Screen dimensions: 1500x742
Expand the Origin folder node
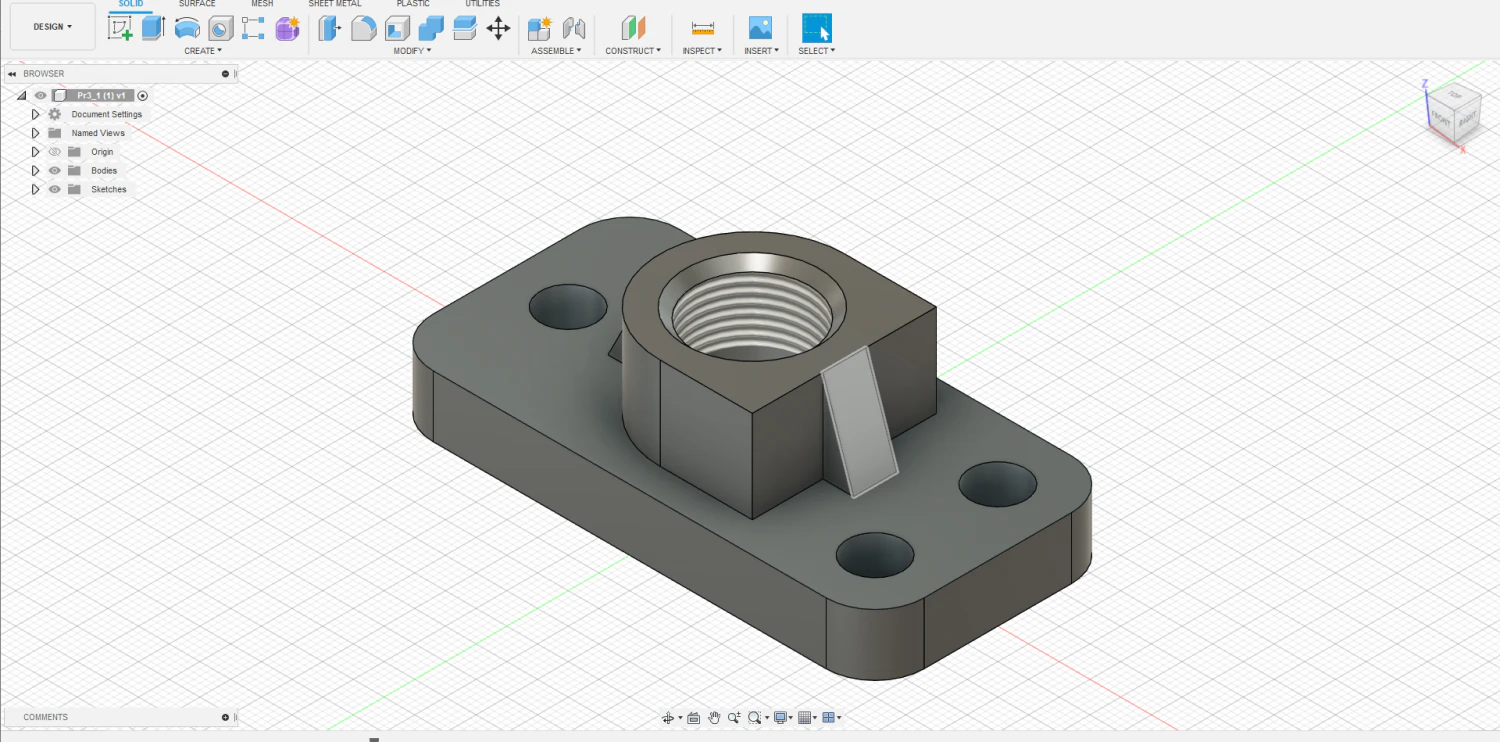coord(36,152)
